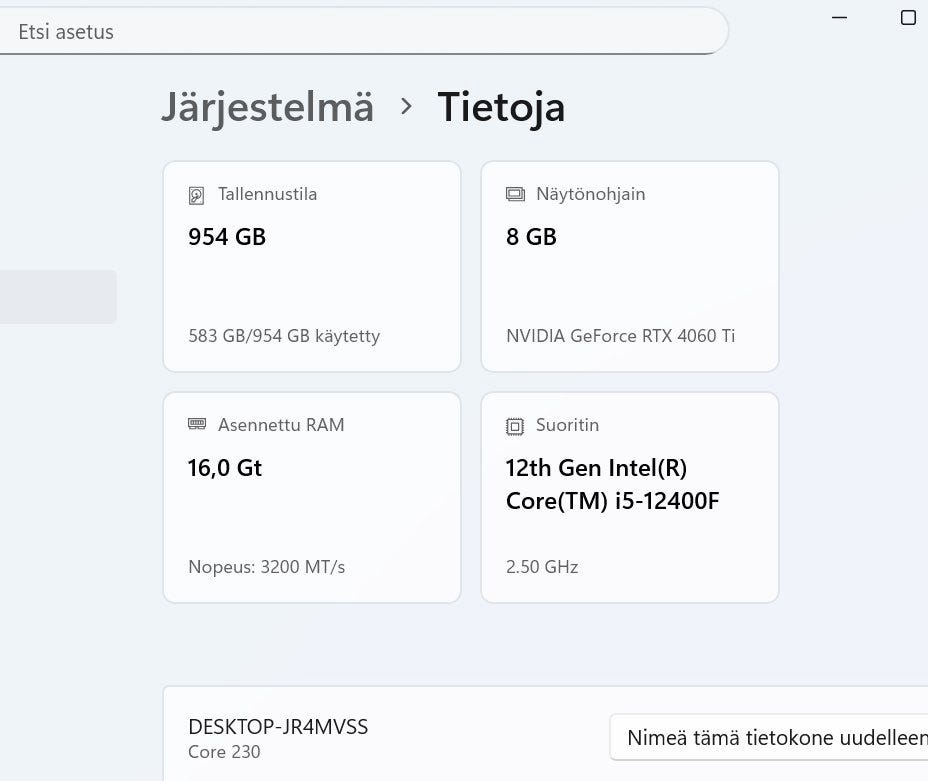Select the highlighted item in left sidebar
The height and width of the screenshot is (781, 928).
pos(57,297)
